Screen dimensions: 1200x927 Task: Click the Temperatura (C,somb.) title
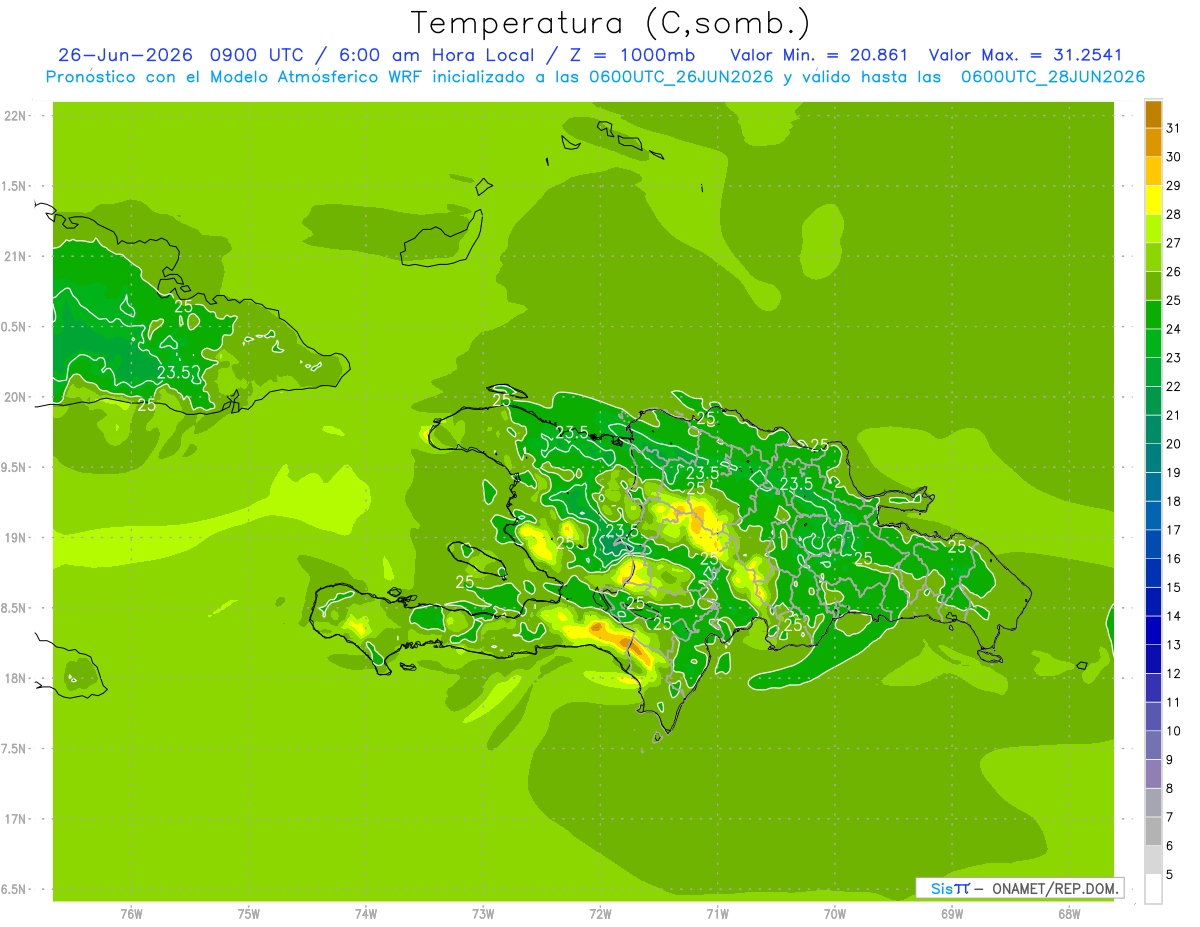(x=611, y=22)
